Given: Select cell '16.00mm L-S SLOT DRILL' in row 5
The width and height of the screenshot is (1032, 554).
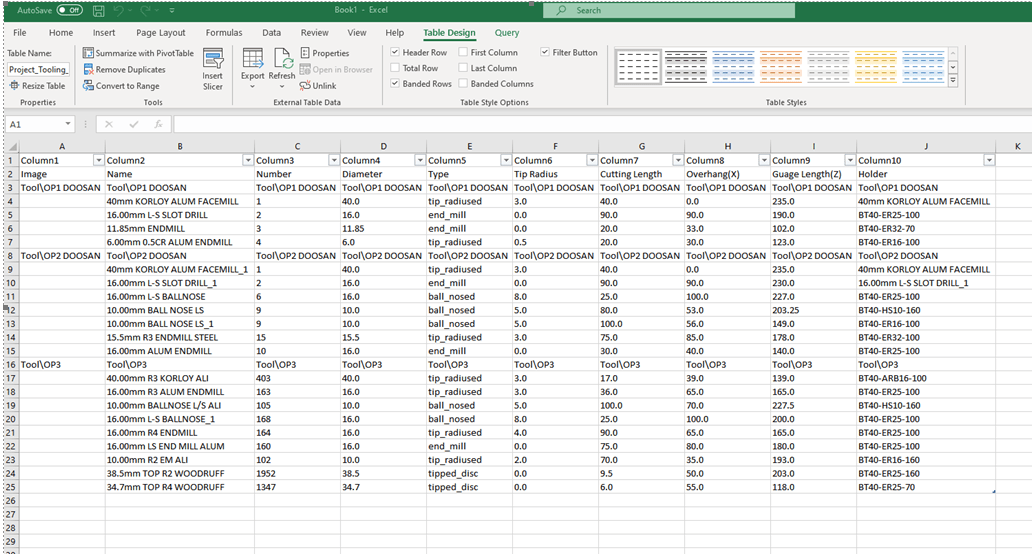Looking at the screenshot, I should 180,215.
